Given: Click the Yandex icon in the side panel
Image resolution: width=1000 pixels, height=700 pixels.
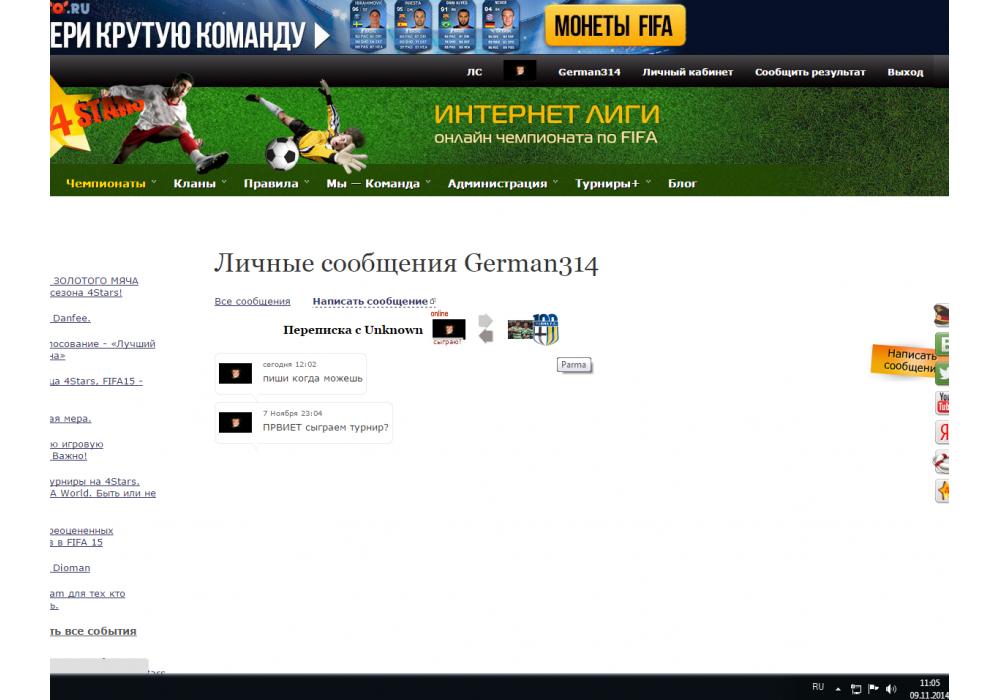Looking at the screenshot, I should pyautogui.click(x=941, y=432).
